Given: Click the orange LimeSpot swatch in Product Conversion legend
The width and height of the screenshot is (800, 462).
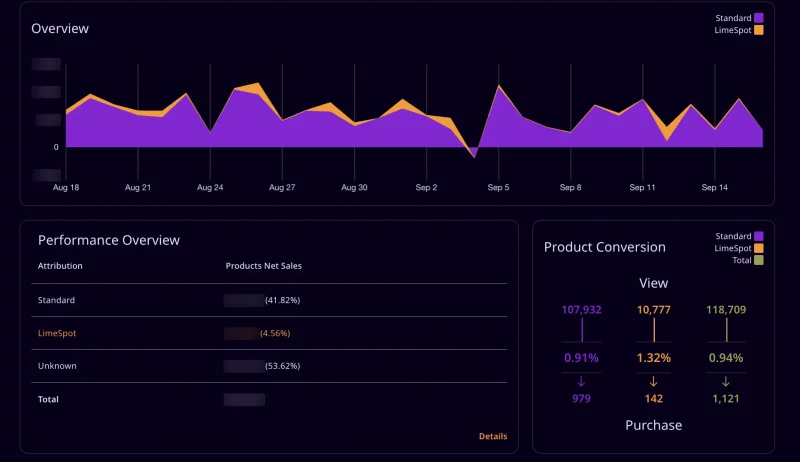Looking at the screenshot, I should pos(759,248).
